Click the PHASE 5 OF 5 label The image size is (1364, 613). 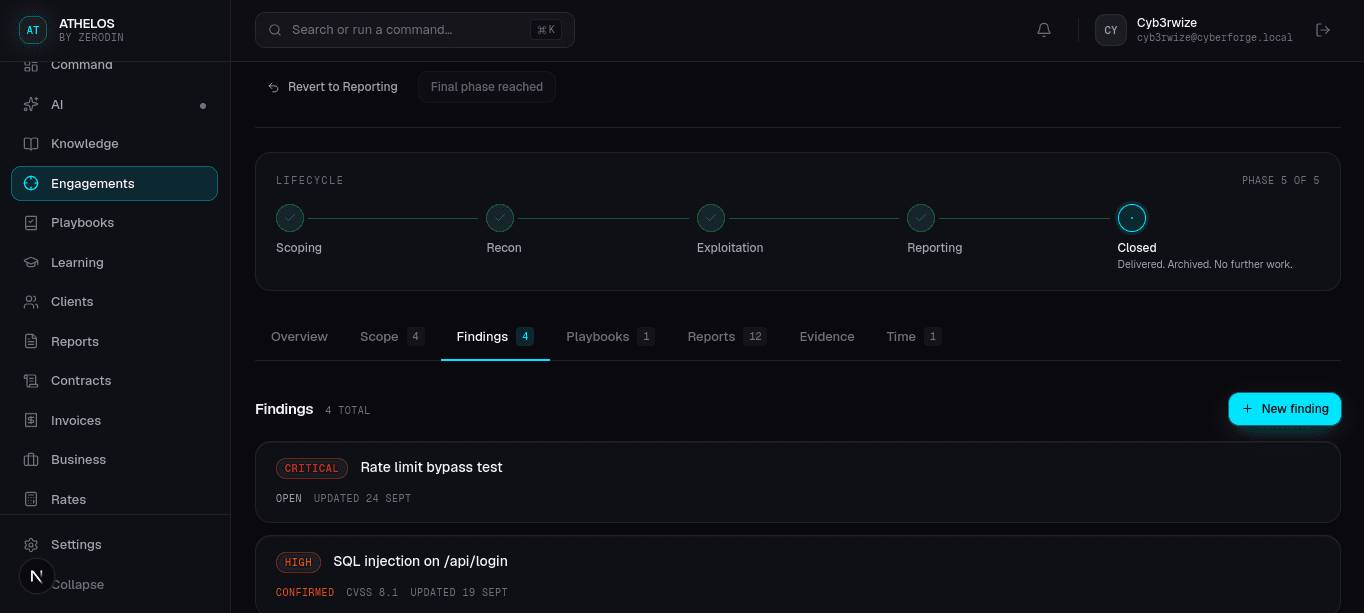click(x=1281, y=181)
